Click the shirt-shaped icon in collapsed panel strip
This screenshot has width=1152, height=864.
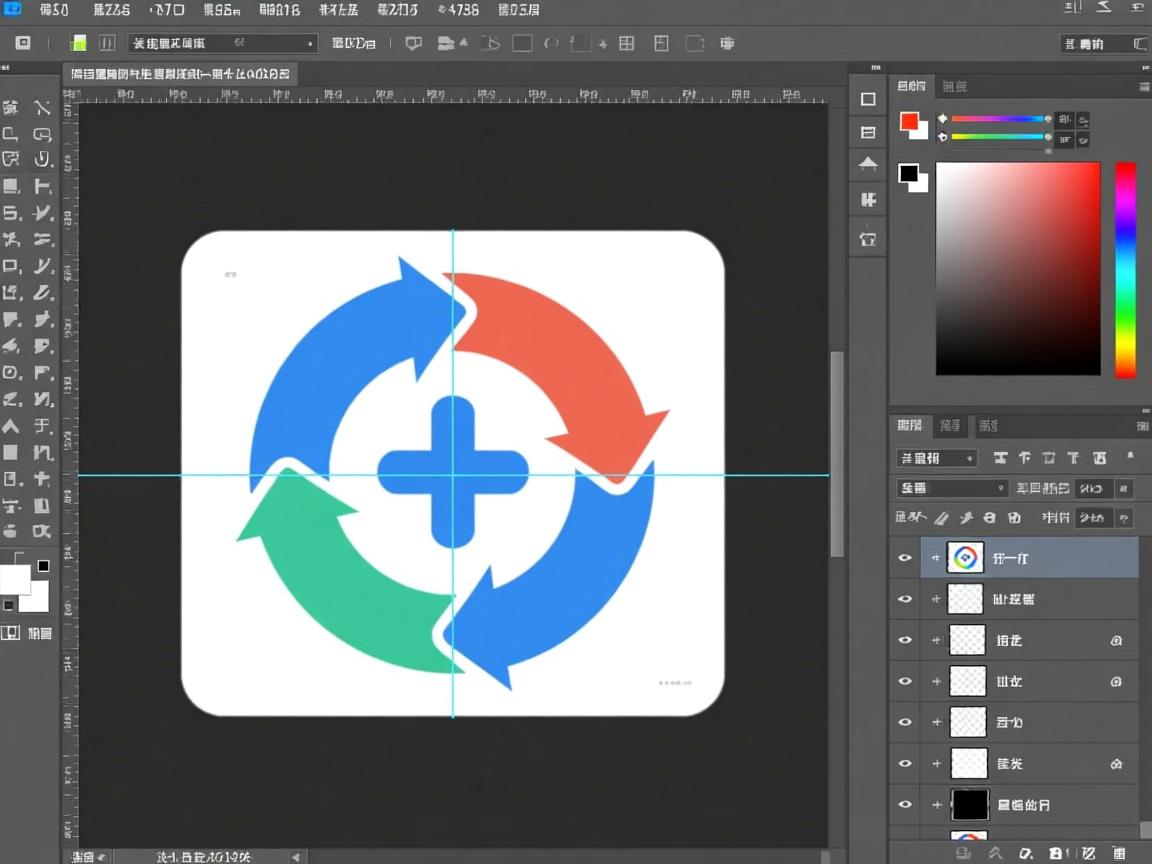click(x=868, y=238)
